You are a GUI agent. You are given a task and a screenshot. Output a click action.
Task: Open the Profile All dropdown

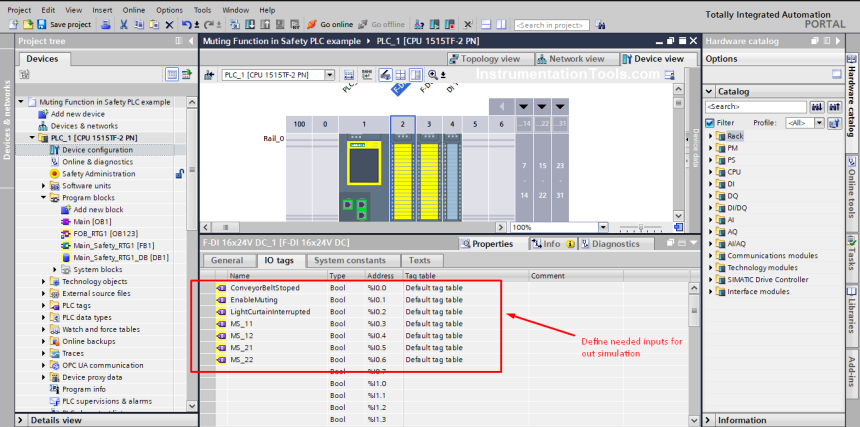pos(819,123)
